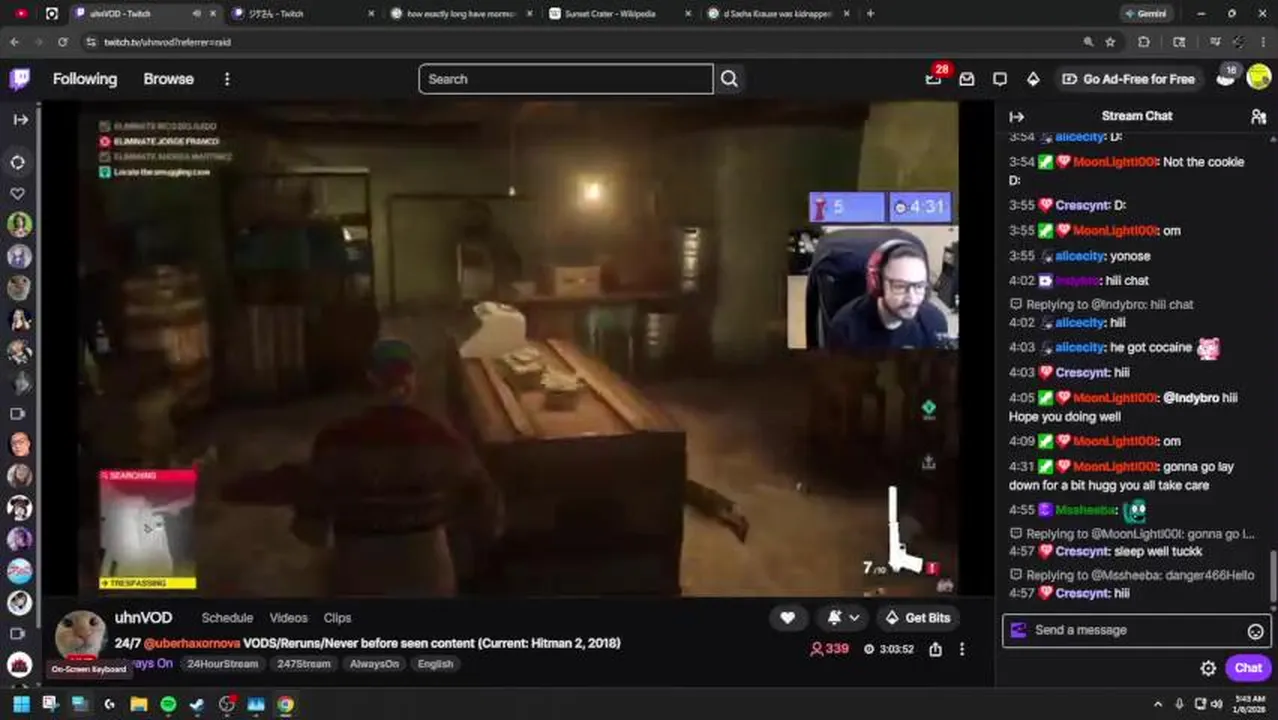Image resolution: width=1278 pixels, height=720 pixels.
Task: Open chat settings gear
Action: (x=1208, y=668)
